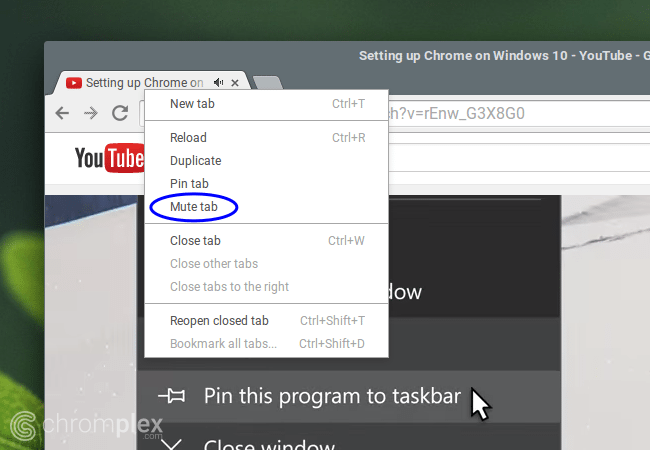The height and width of the screenshot is (450, 650).
Task: Click the YouTube favicon on the tab
Action: 74,83
